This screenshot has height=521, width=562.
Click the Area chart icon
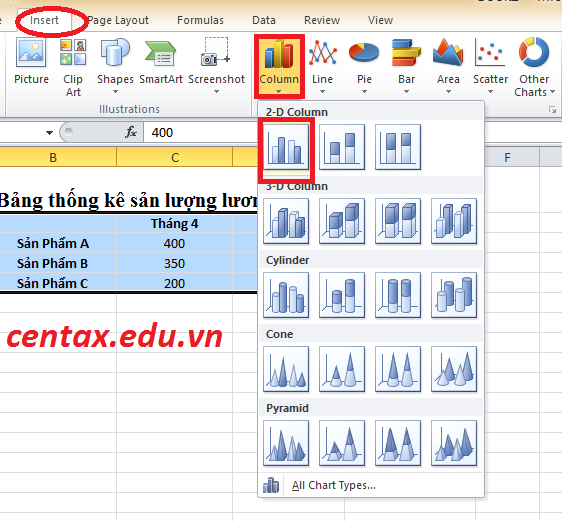(x=448, y=53)
